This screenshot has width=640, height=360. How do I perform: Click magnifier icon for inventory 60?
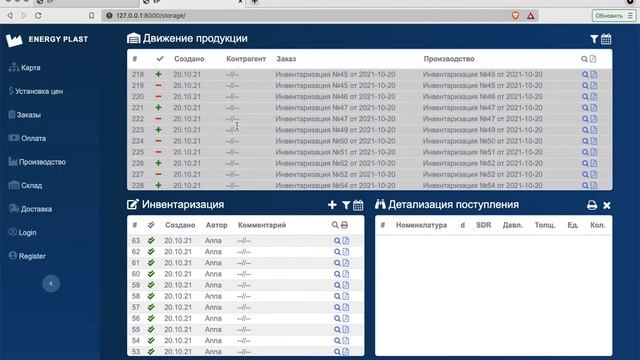coord(337,274)
